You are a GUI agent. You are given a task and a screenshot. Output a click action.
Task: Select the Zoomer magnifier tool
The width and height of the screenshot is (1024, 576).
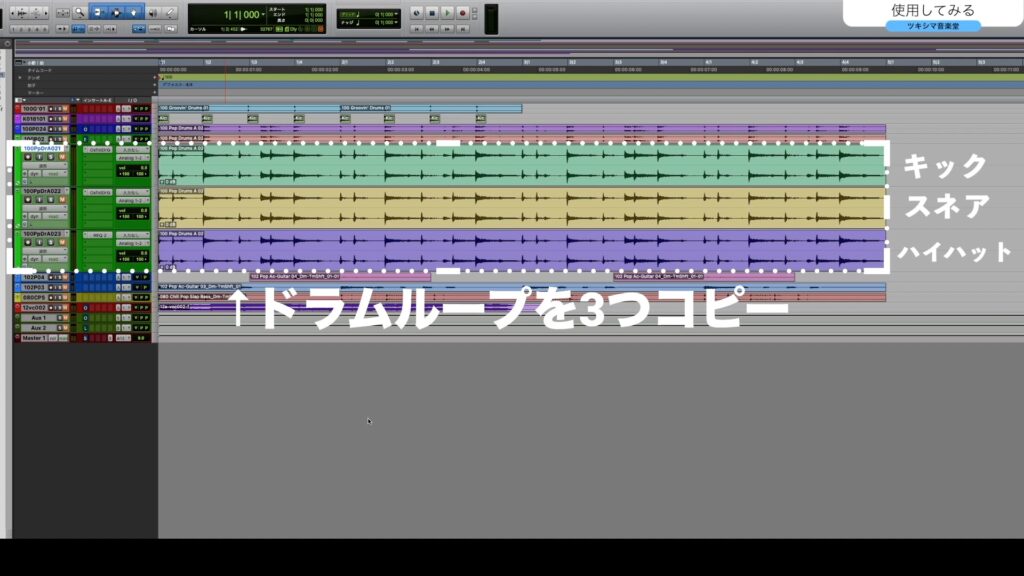[80, 12]
